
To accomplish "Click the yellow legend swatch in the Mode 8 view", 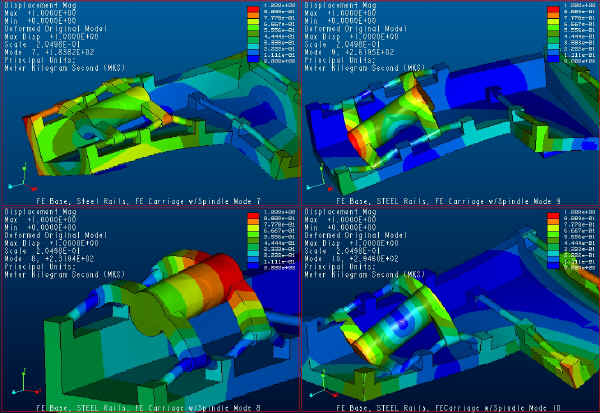I will pyautogui.click(x=253, y=228).
